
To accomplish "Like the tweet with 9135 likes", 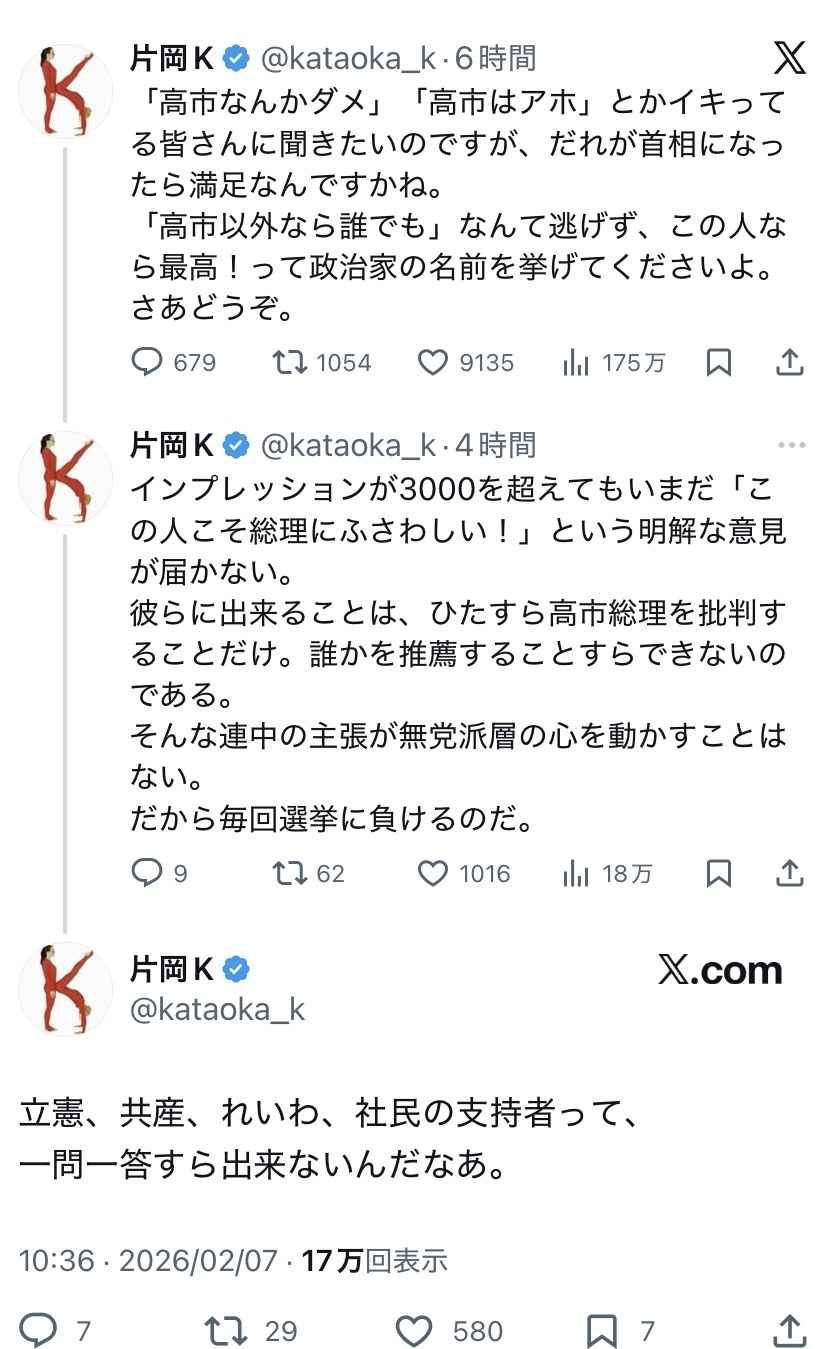I will [x=432, y=362].
